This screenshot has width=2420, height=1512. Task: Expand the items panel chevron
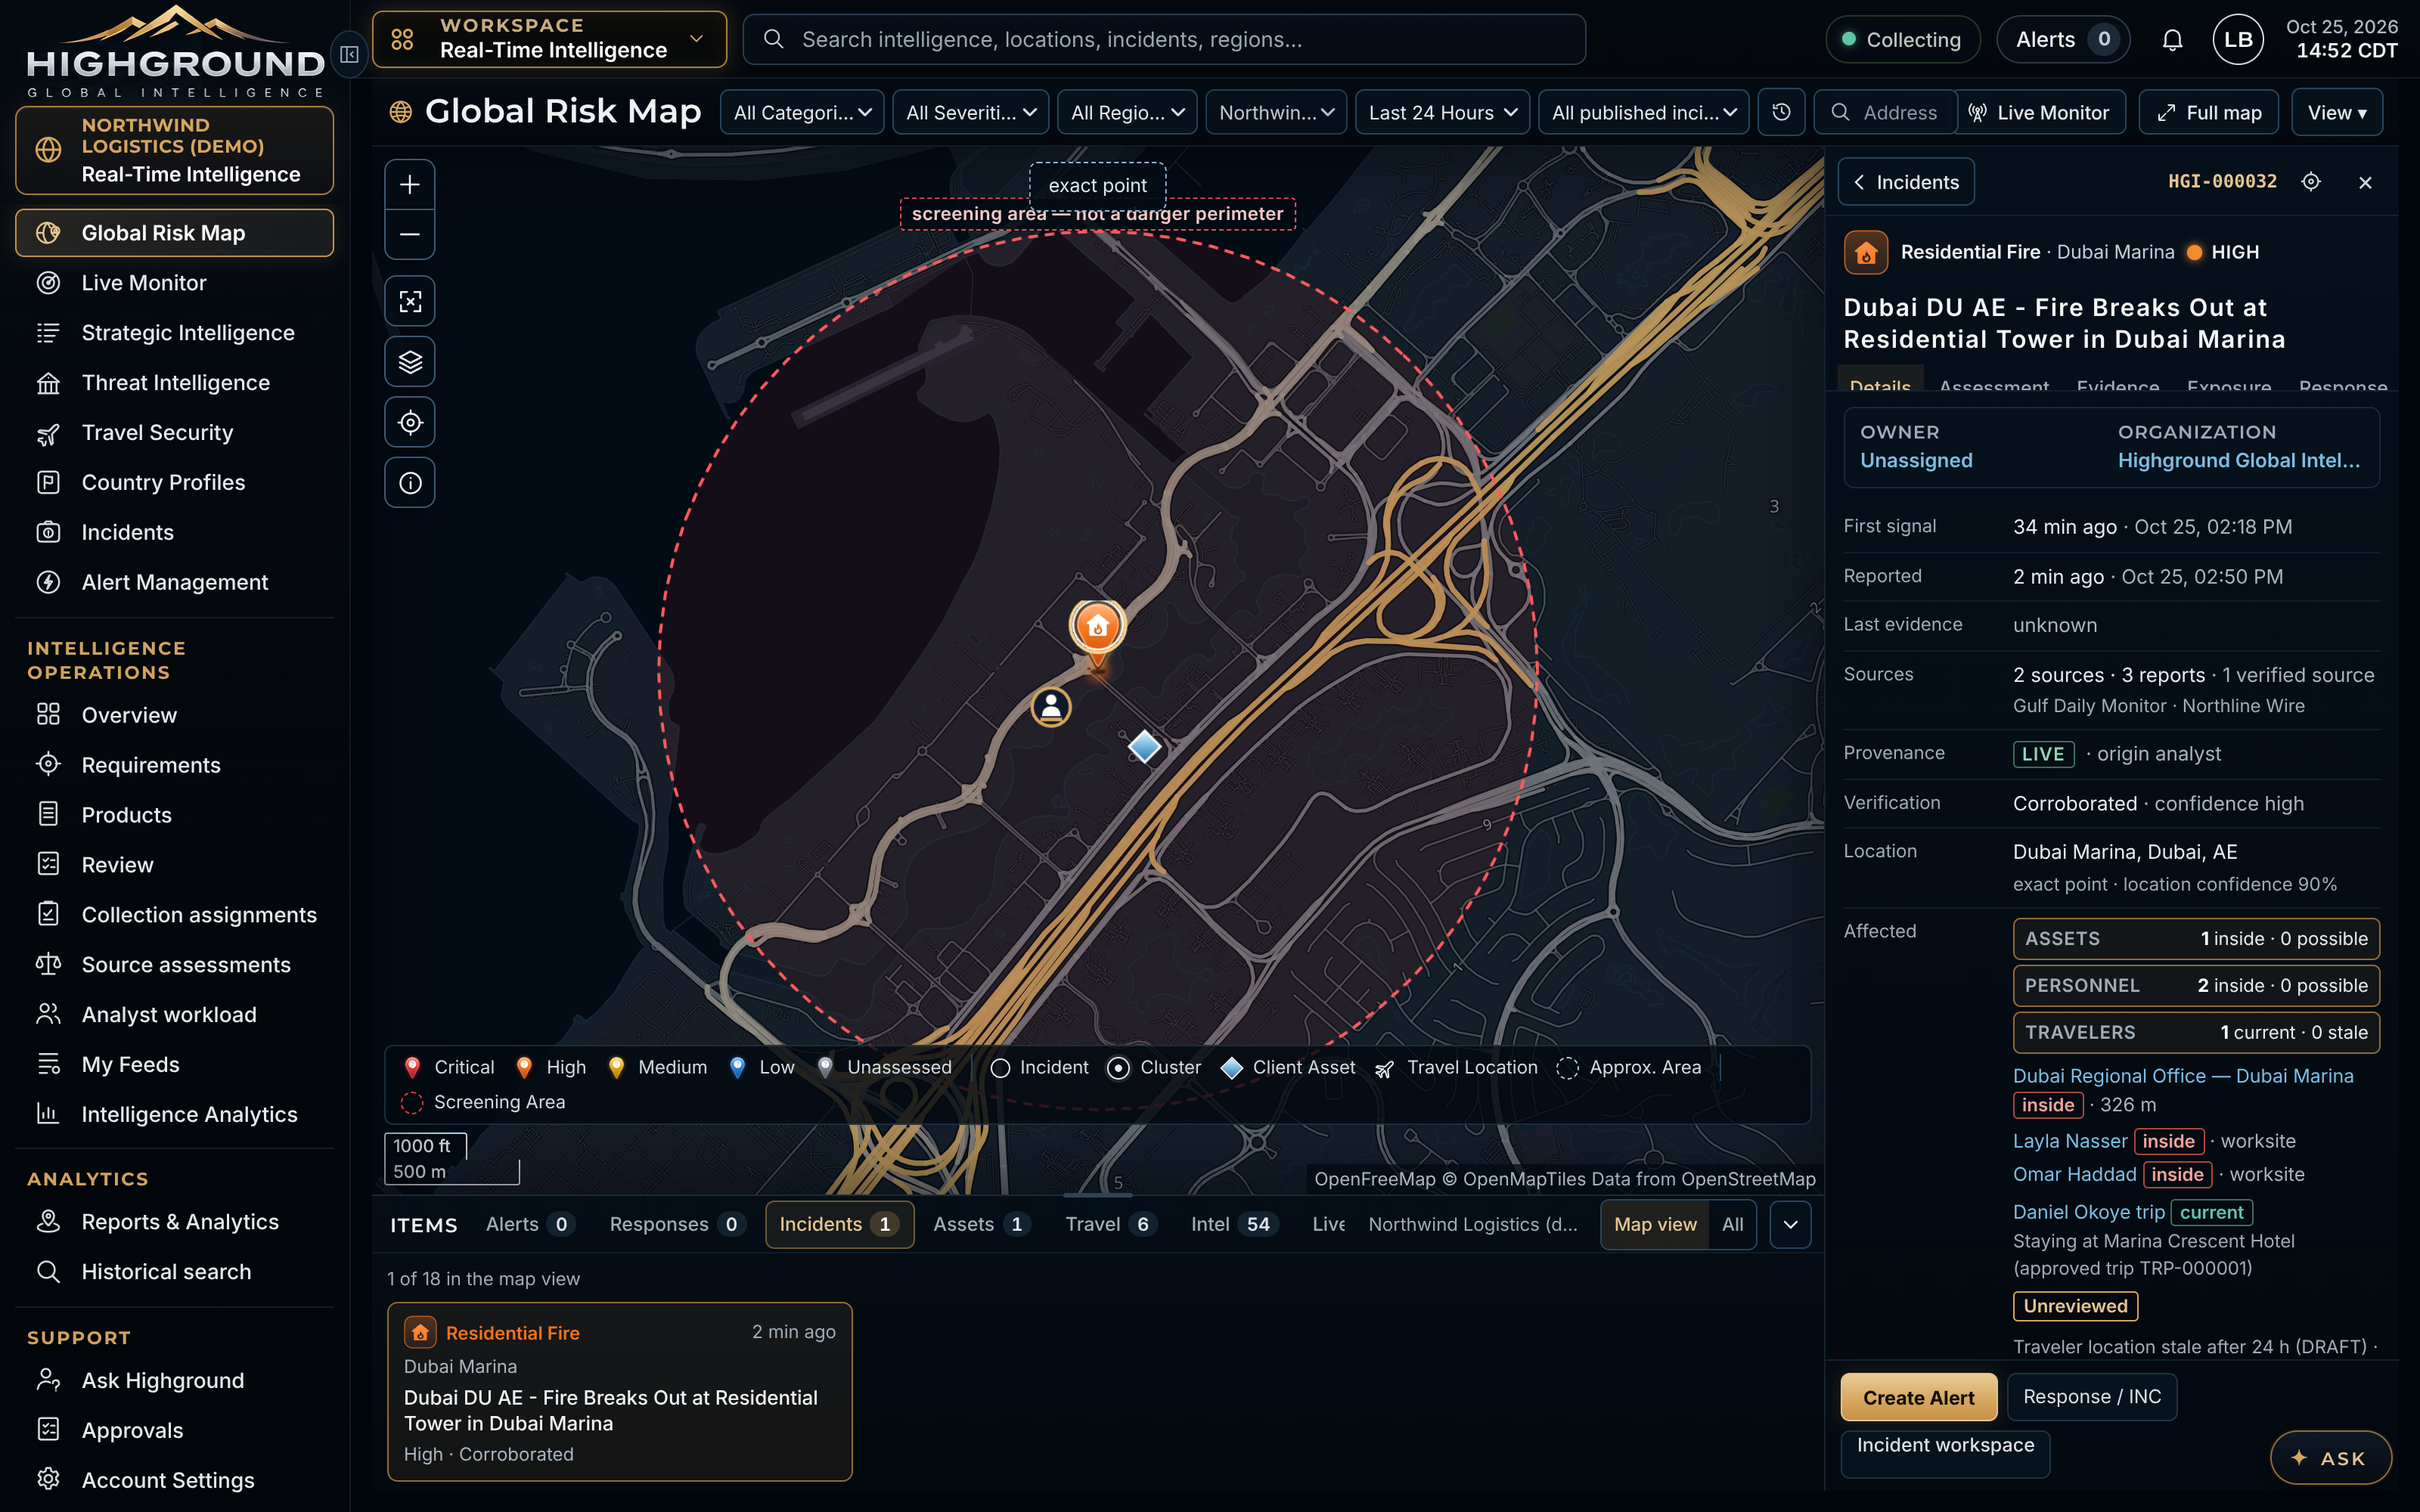click(1790, 1224)
